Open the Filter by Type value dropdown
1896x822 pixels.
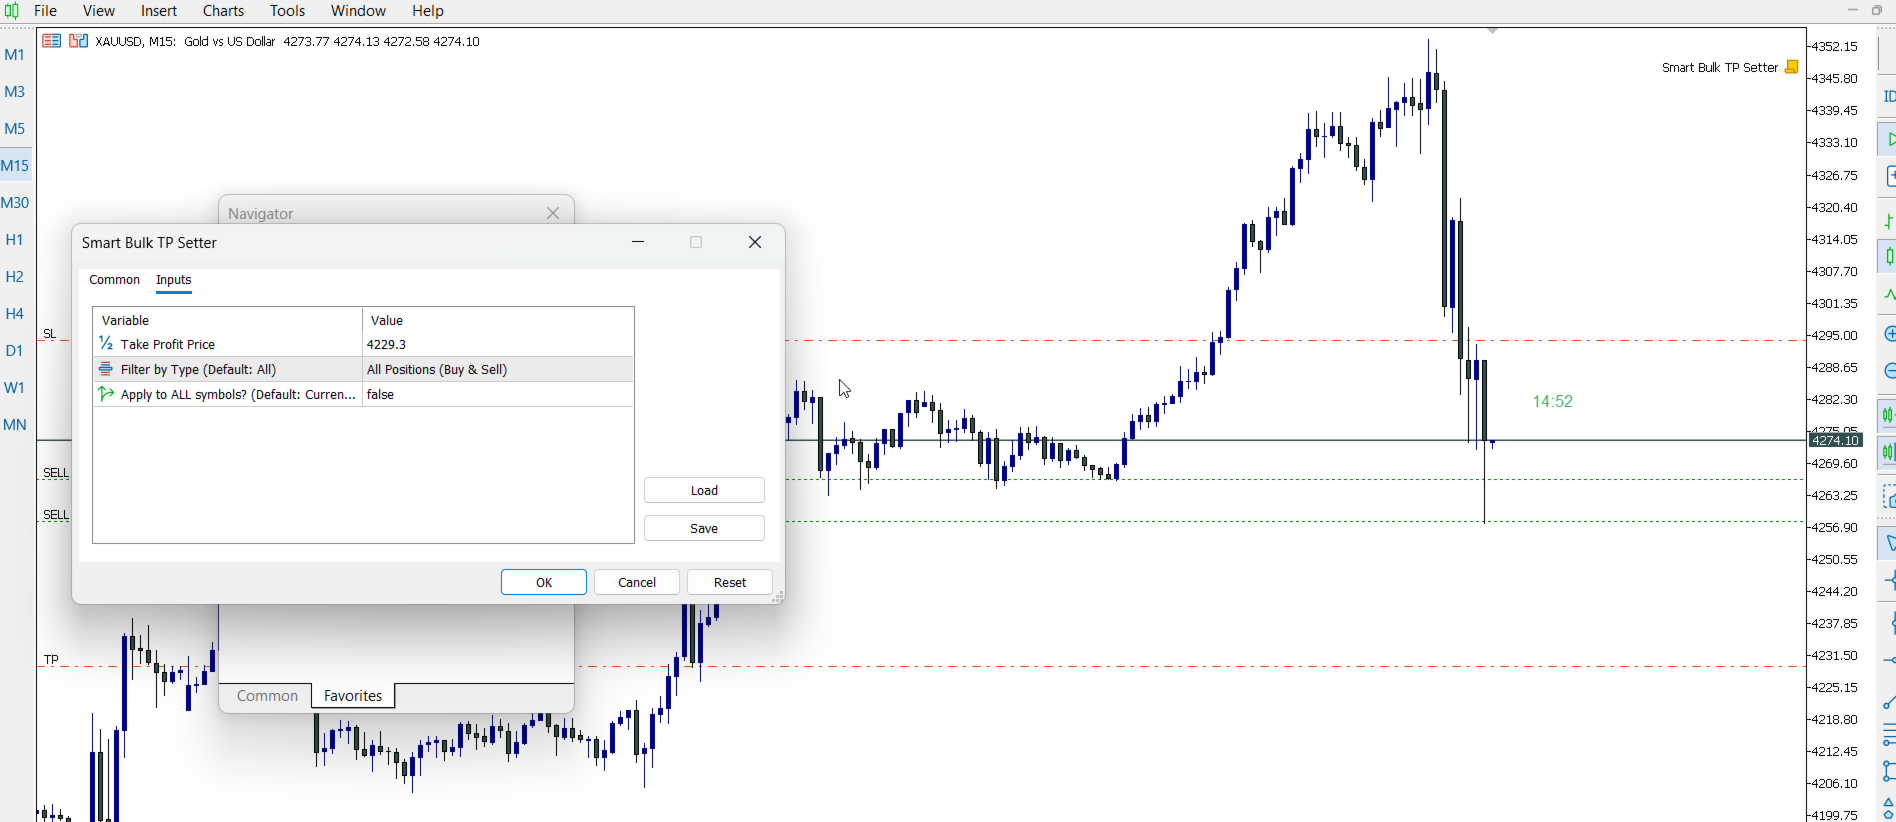497,369
